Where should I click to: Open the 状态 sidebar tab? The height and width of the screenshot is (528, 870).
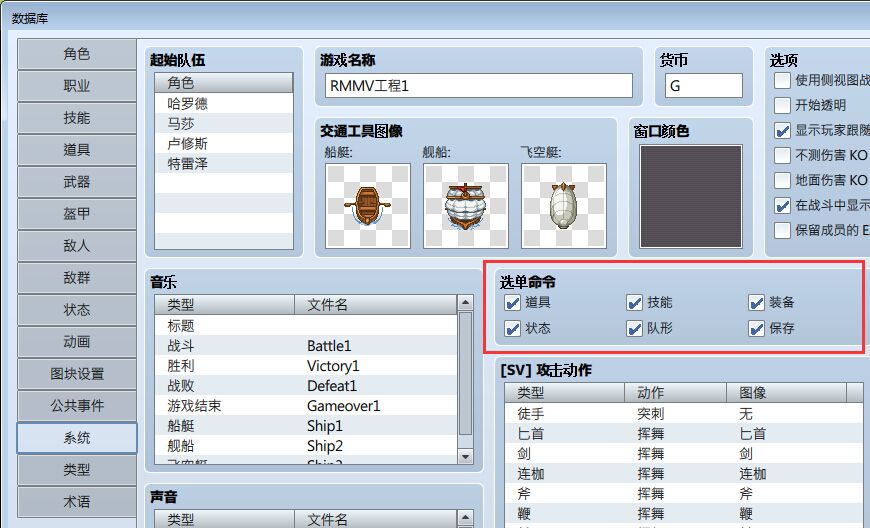[77, 309]
